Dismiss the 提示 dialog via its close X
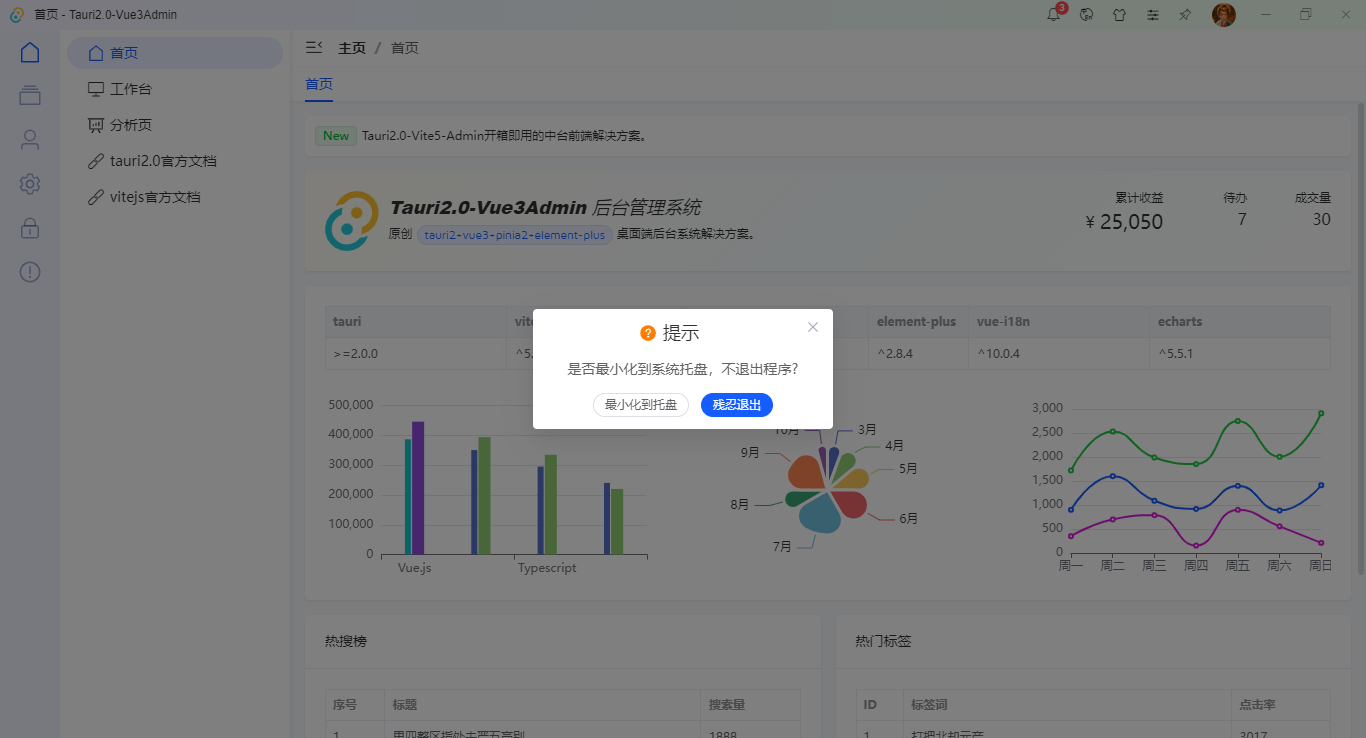This screenshot has height=738, width=1366. 812,327
